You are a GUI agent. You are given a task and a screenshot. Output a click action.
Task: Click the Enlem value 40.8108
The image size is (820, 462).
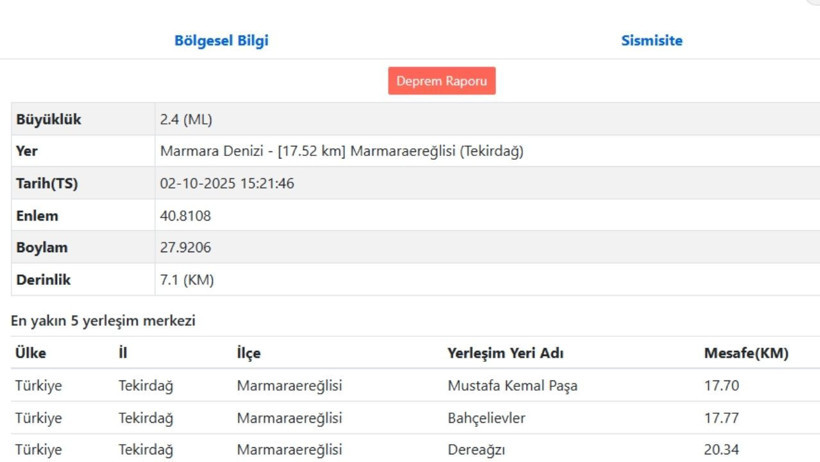tap(186, 216)
